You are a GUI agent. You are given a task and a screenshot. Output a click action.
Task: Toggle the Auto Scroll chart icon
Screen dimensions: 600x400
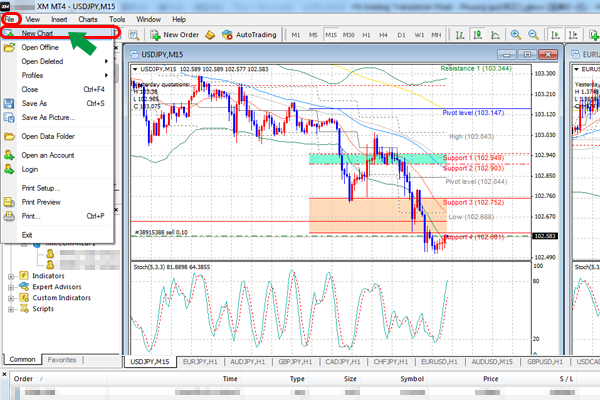coord(555,35)
